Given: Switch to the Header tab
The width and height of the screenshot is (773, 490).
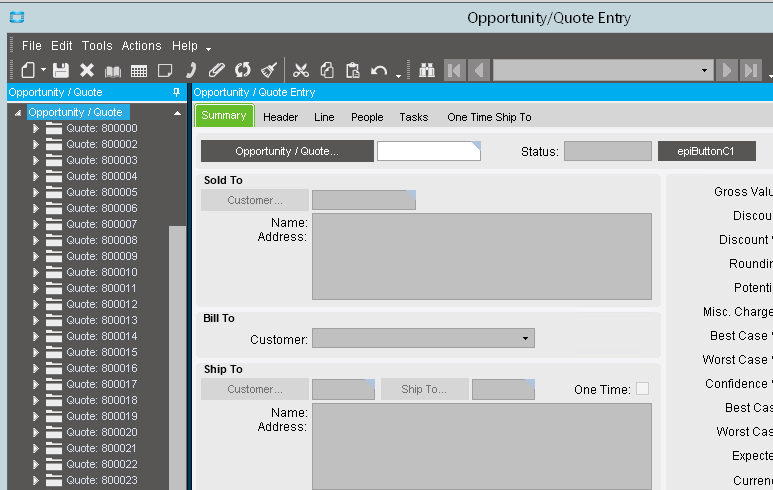Looking at the screenshot, I should pos(281,117).
